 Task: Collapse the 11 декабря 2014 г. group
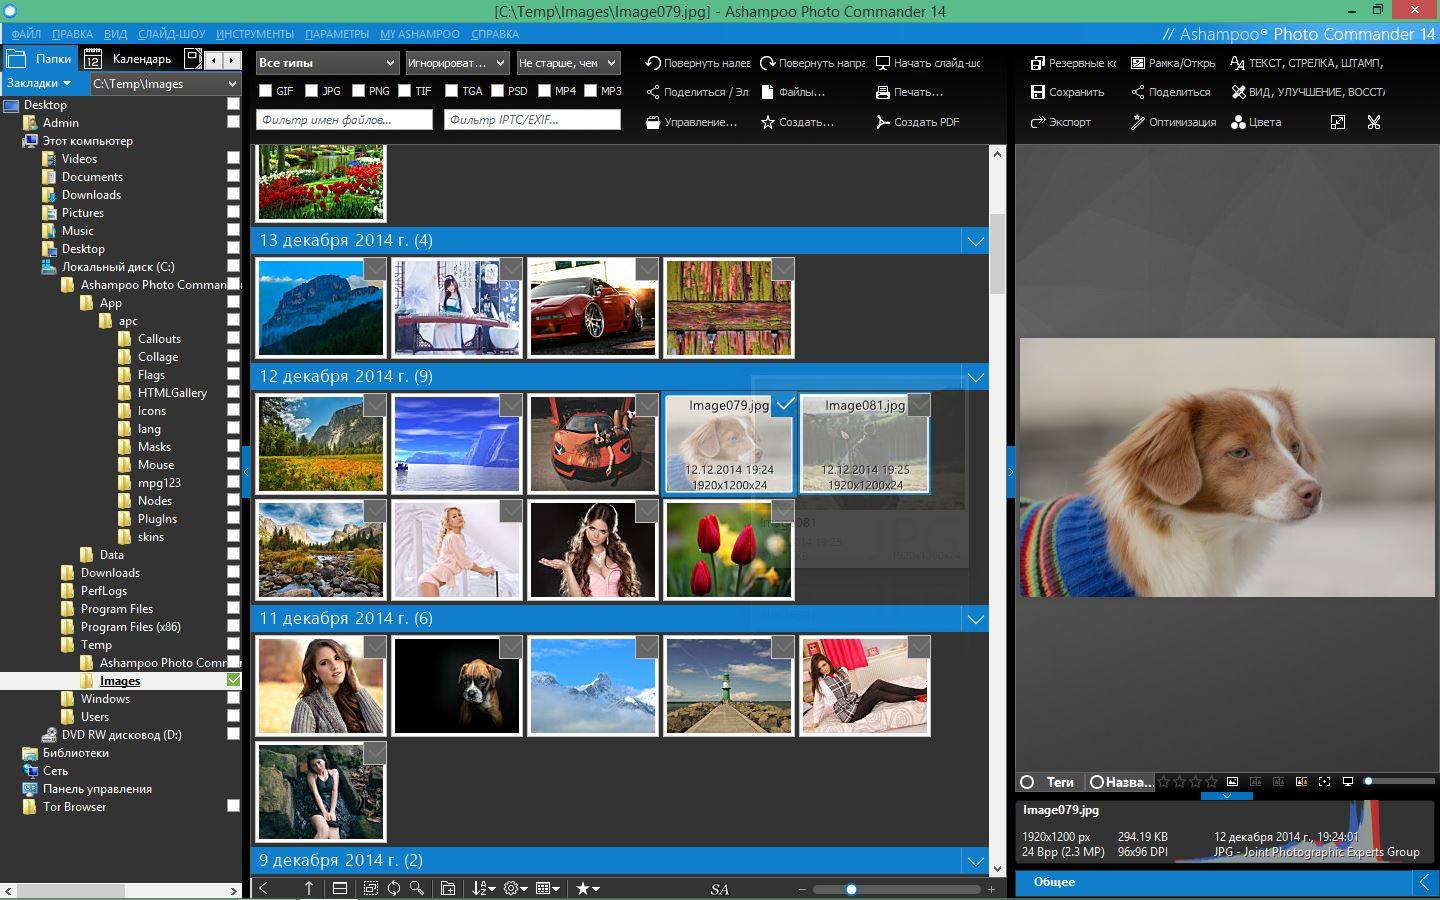(x=975, y=619)
